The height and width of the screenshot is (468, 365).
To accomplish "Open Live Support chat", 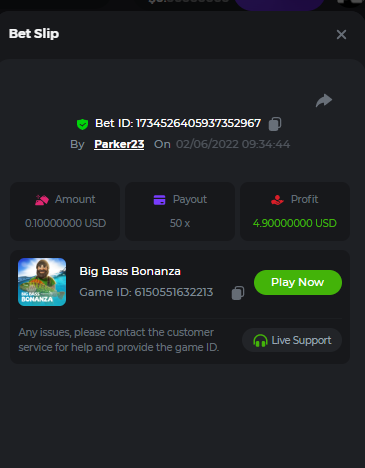I will point(292,340).
